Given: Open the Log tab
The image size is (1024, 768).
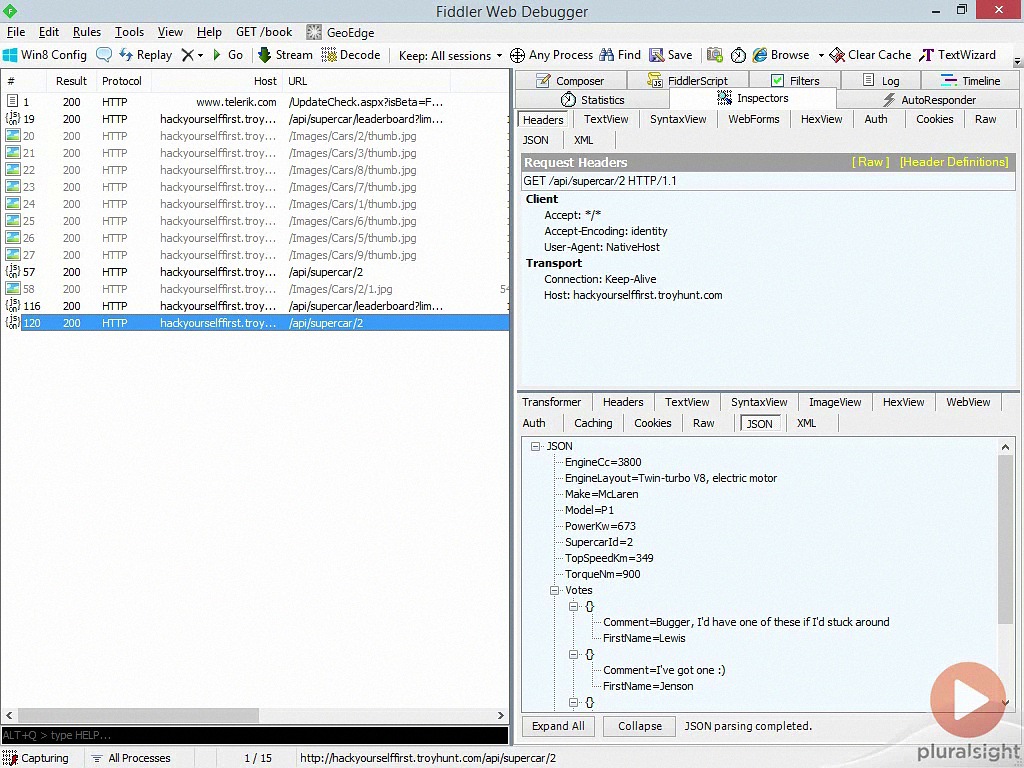Looking at the screenshot, I should coord(881,80).
